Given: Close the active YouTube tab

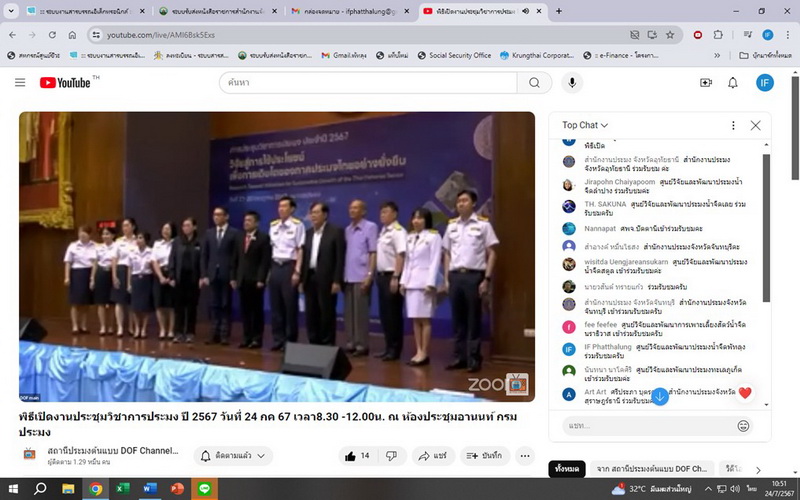Looking at the screenshot, I should 539,11.
